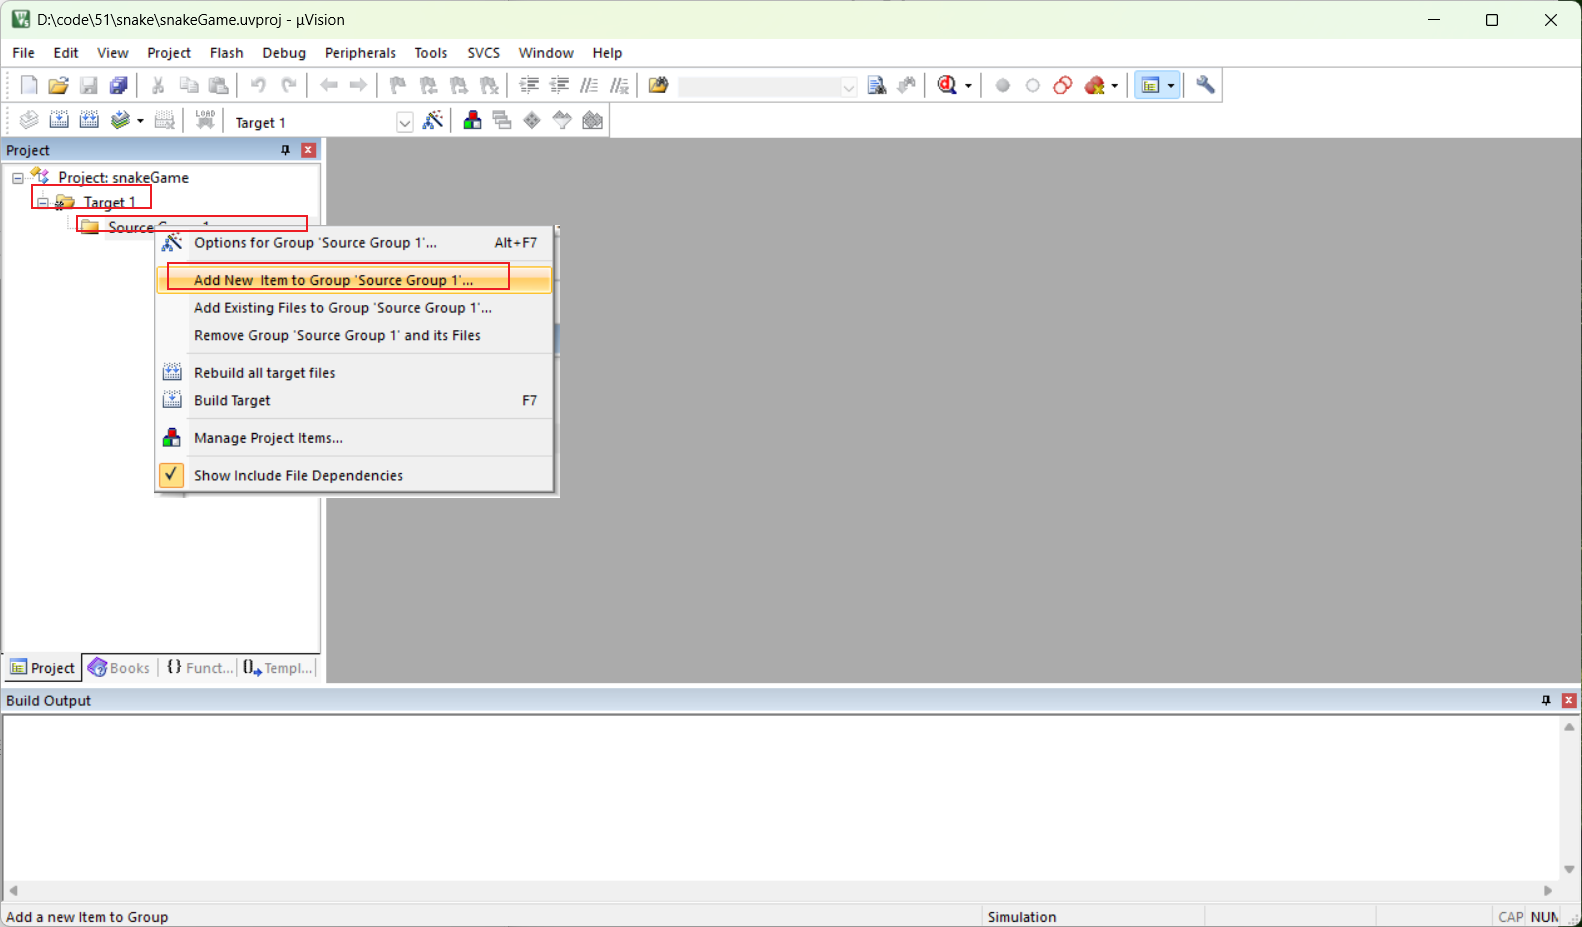1582x927 pixels.
Task: Click the Undo arrow icon
Action: point(258,86)
